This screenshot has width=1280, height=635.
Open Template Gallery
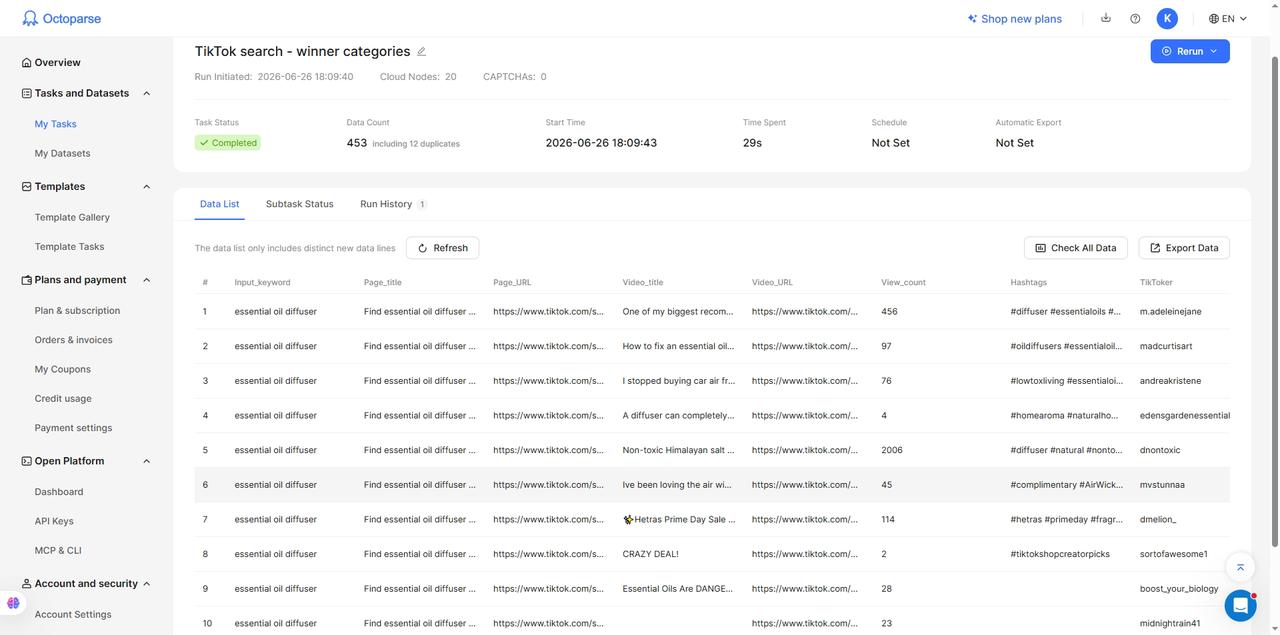pyautogui.click(x=72, y=217)
